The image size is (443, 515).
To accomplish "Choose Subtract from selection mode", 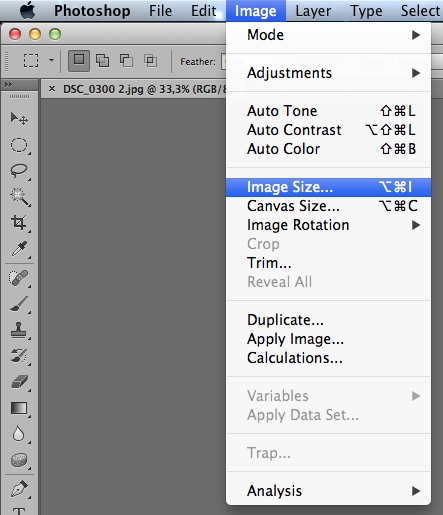I will 126,61.
